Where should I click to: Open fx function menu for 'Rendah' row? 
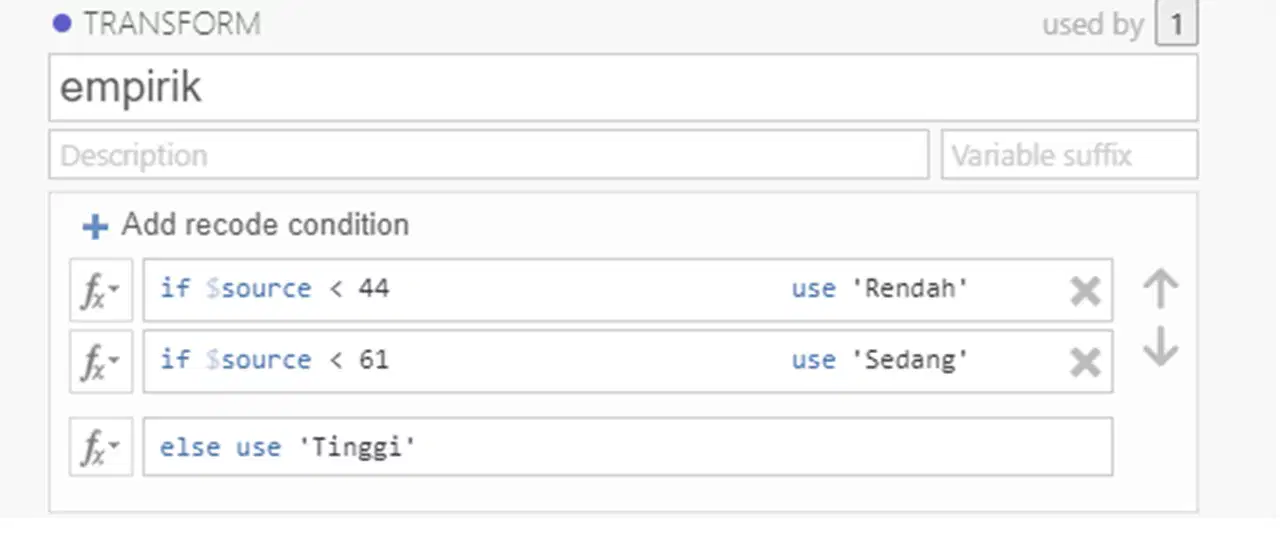point(101,290)
